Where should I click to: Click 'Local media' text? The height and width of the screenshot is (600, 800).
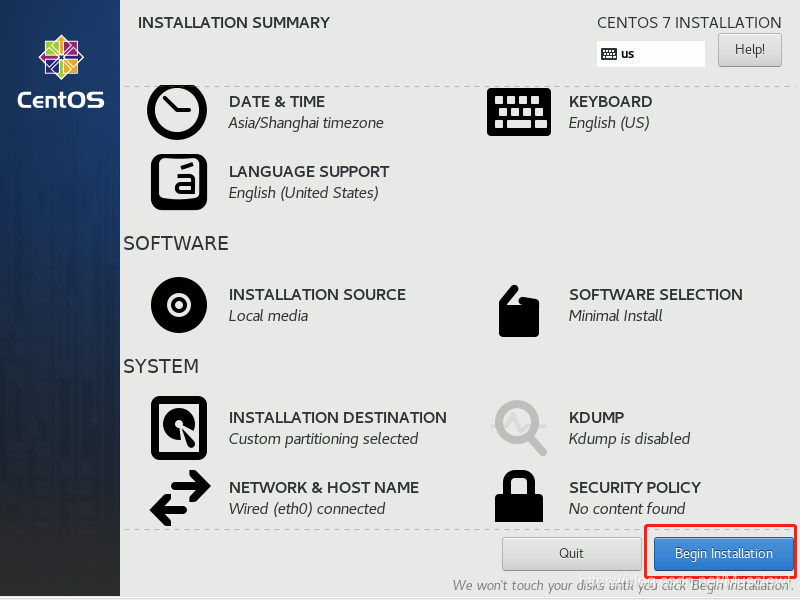(x=268, y=316)
